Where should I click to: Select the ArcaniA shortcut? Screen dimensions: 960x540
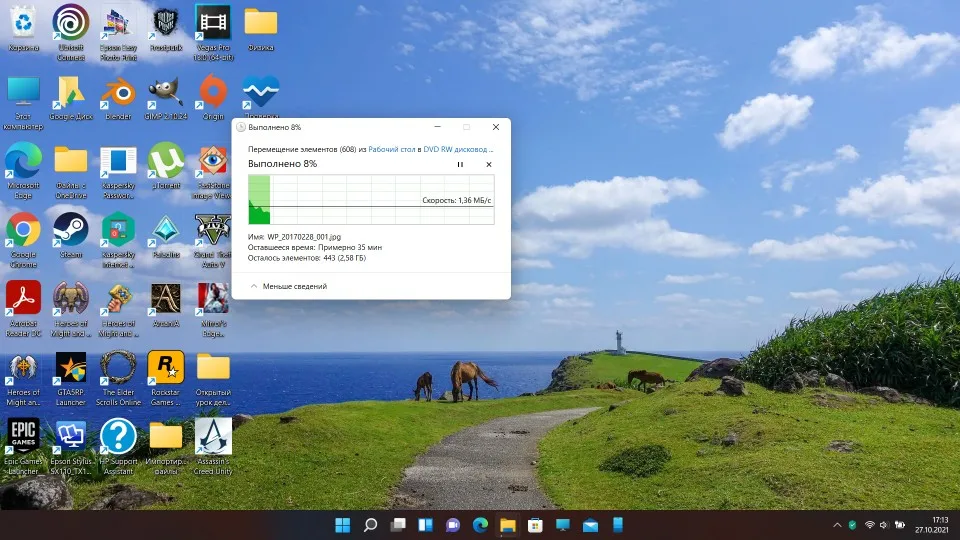click(165, 304)
